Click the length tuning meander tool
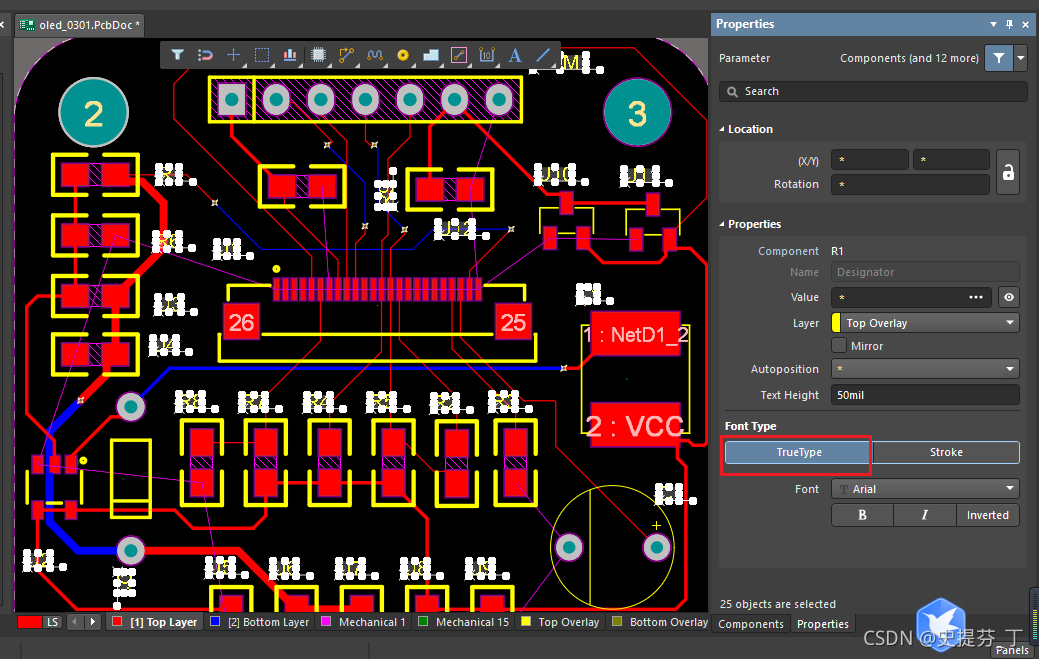 pos(375,55)
